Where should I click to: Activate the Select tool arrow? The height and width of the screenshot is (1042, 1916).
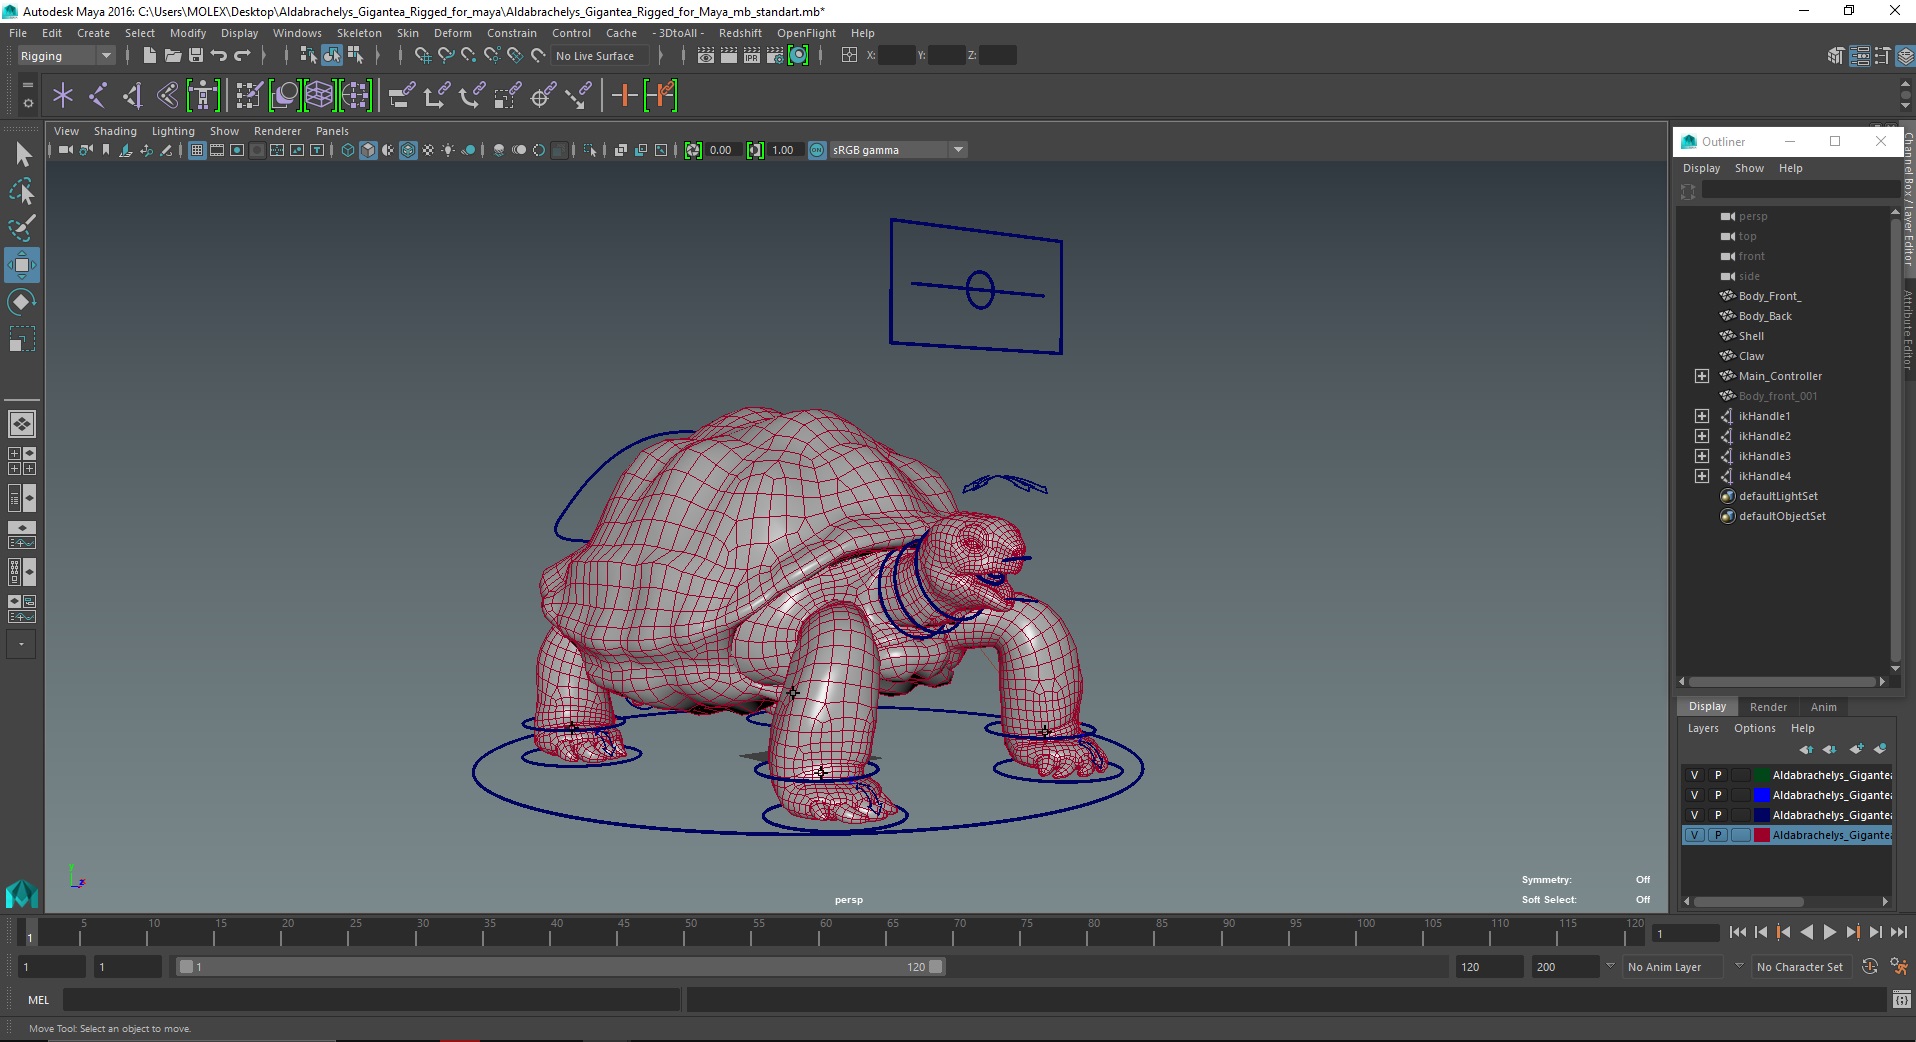coord(22,154)
